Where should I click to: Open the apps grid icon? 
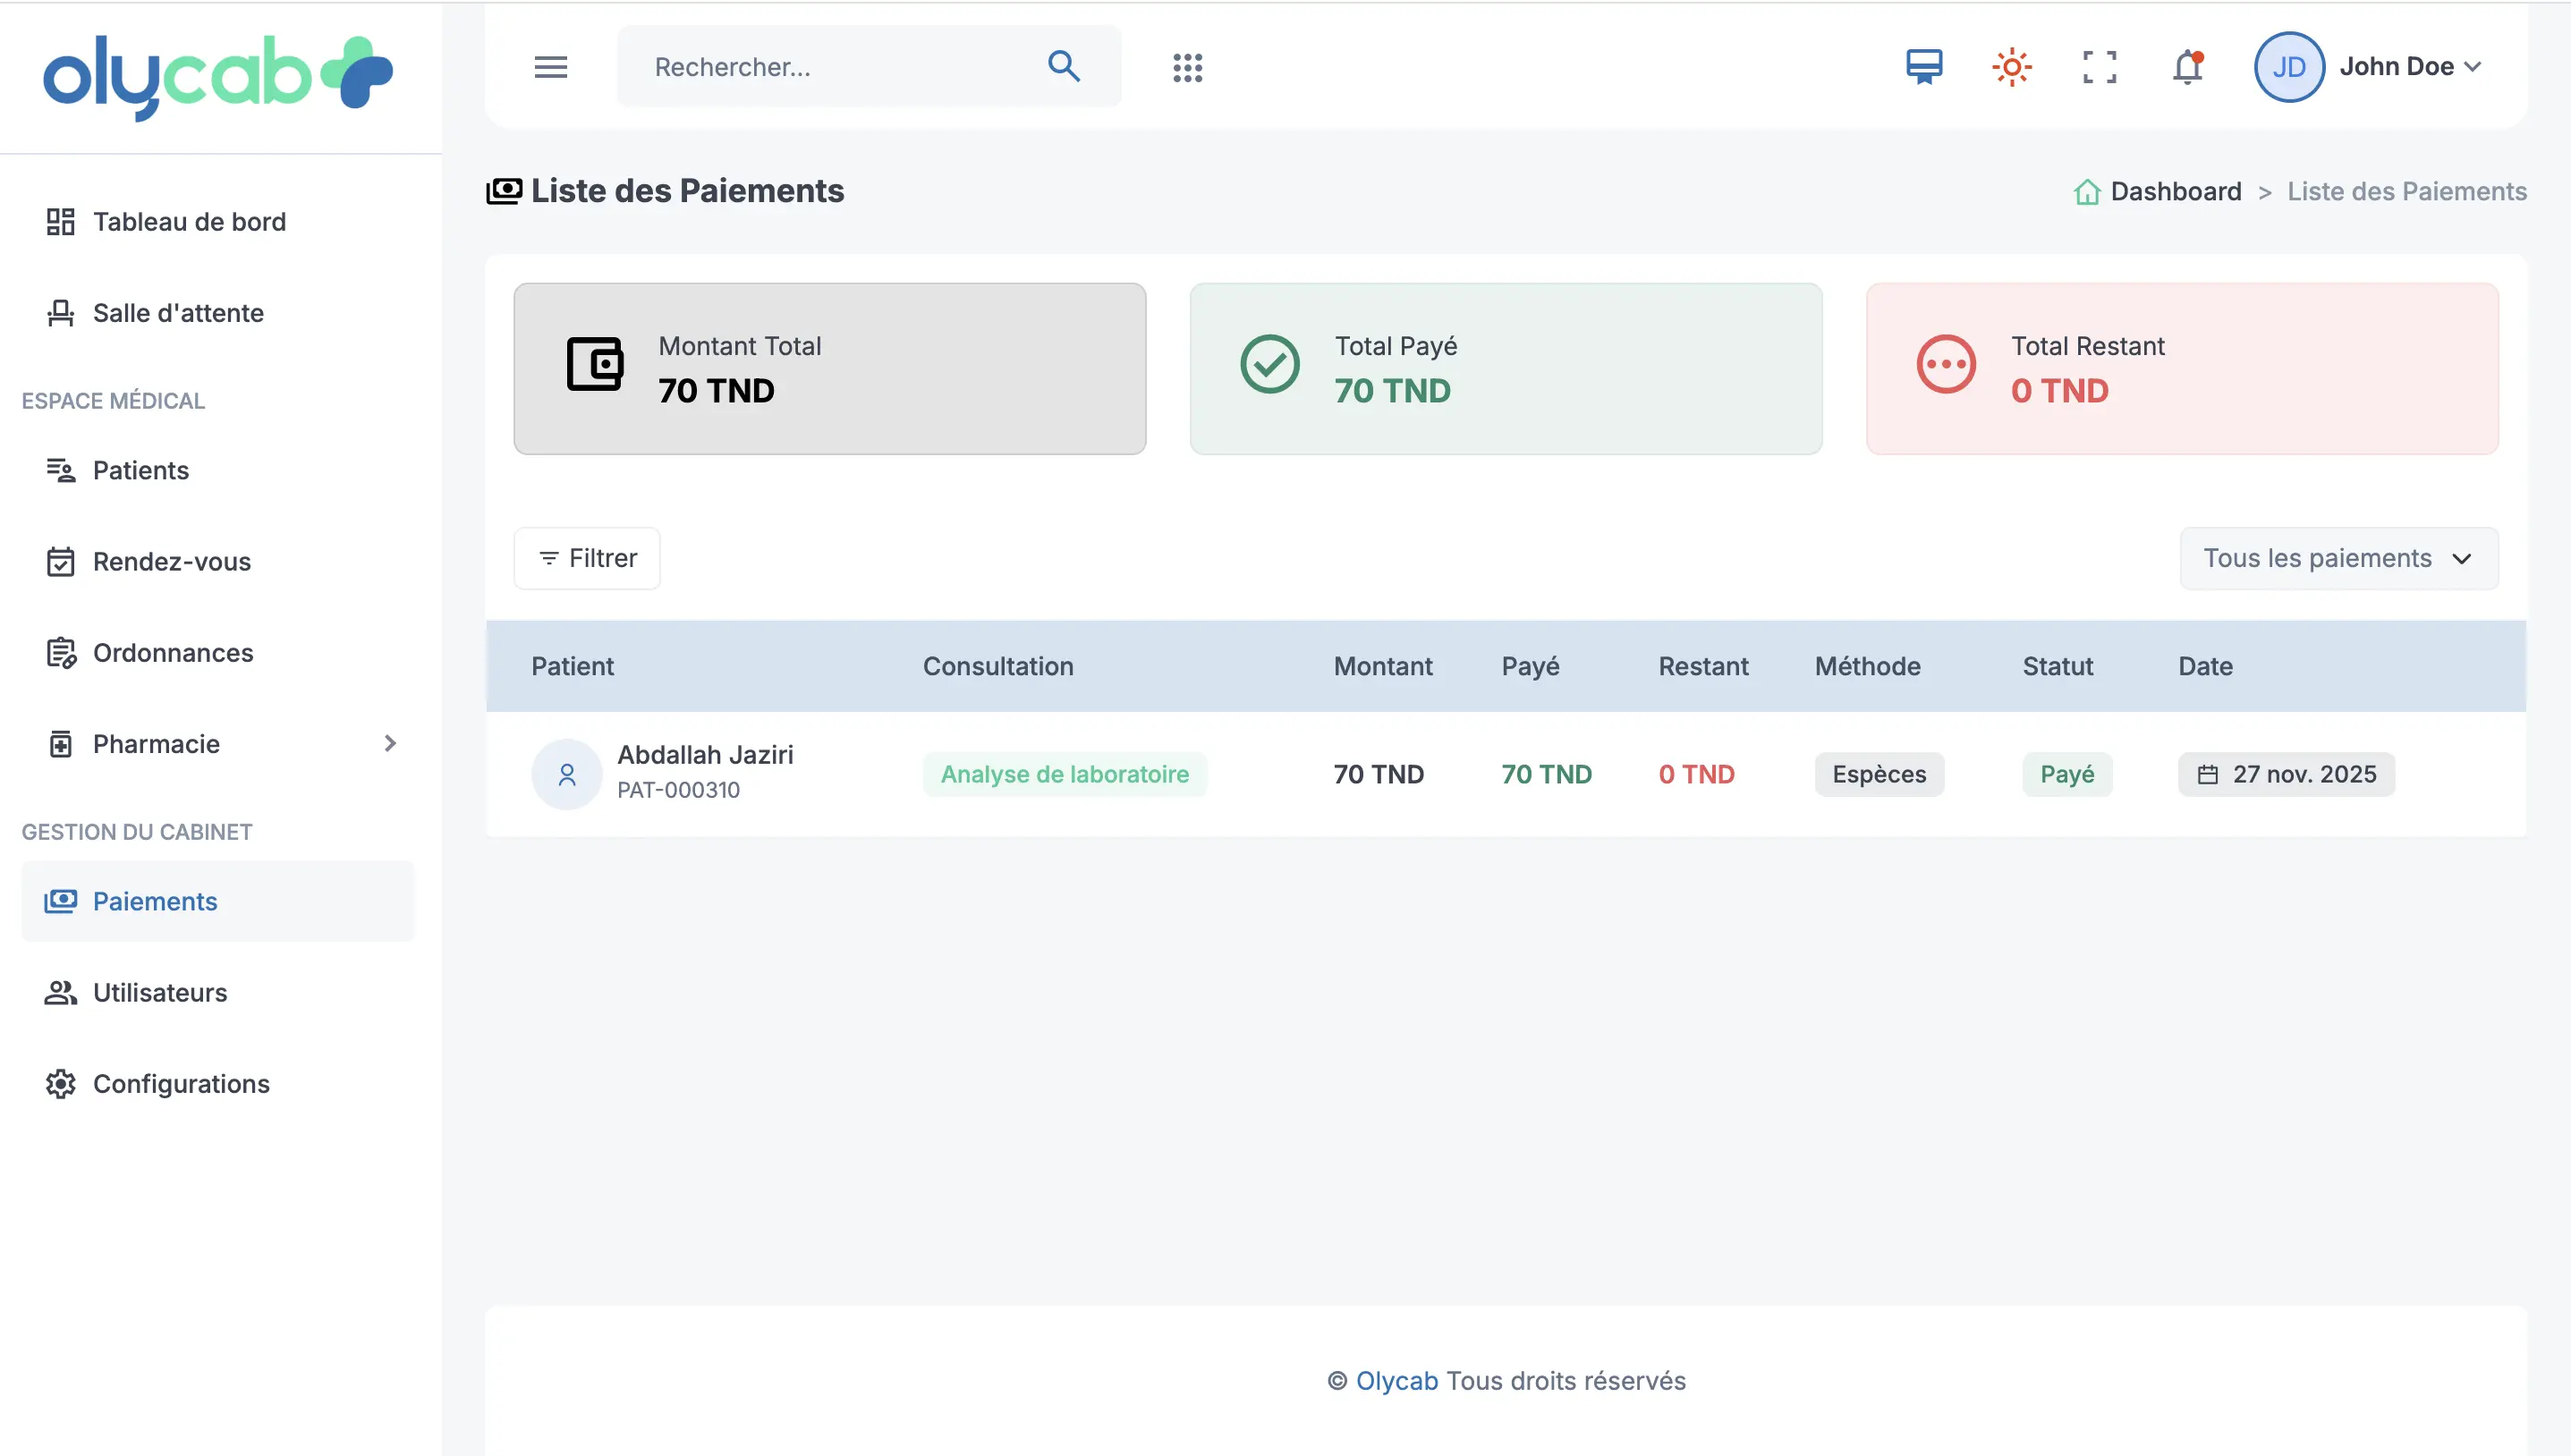click(1187, 67)
